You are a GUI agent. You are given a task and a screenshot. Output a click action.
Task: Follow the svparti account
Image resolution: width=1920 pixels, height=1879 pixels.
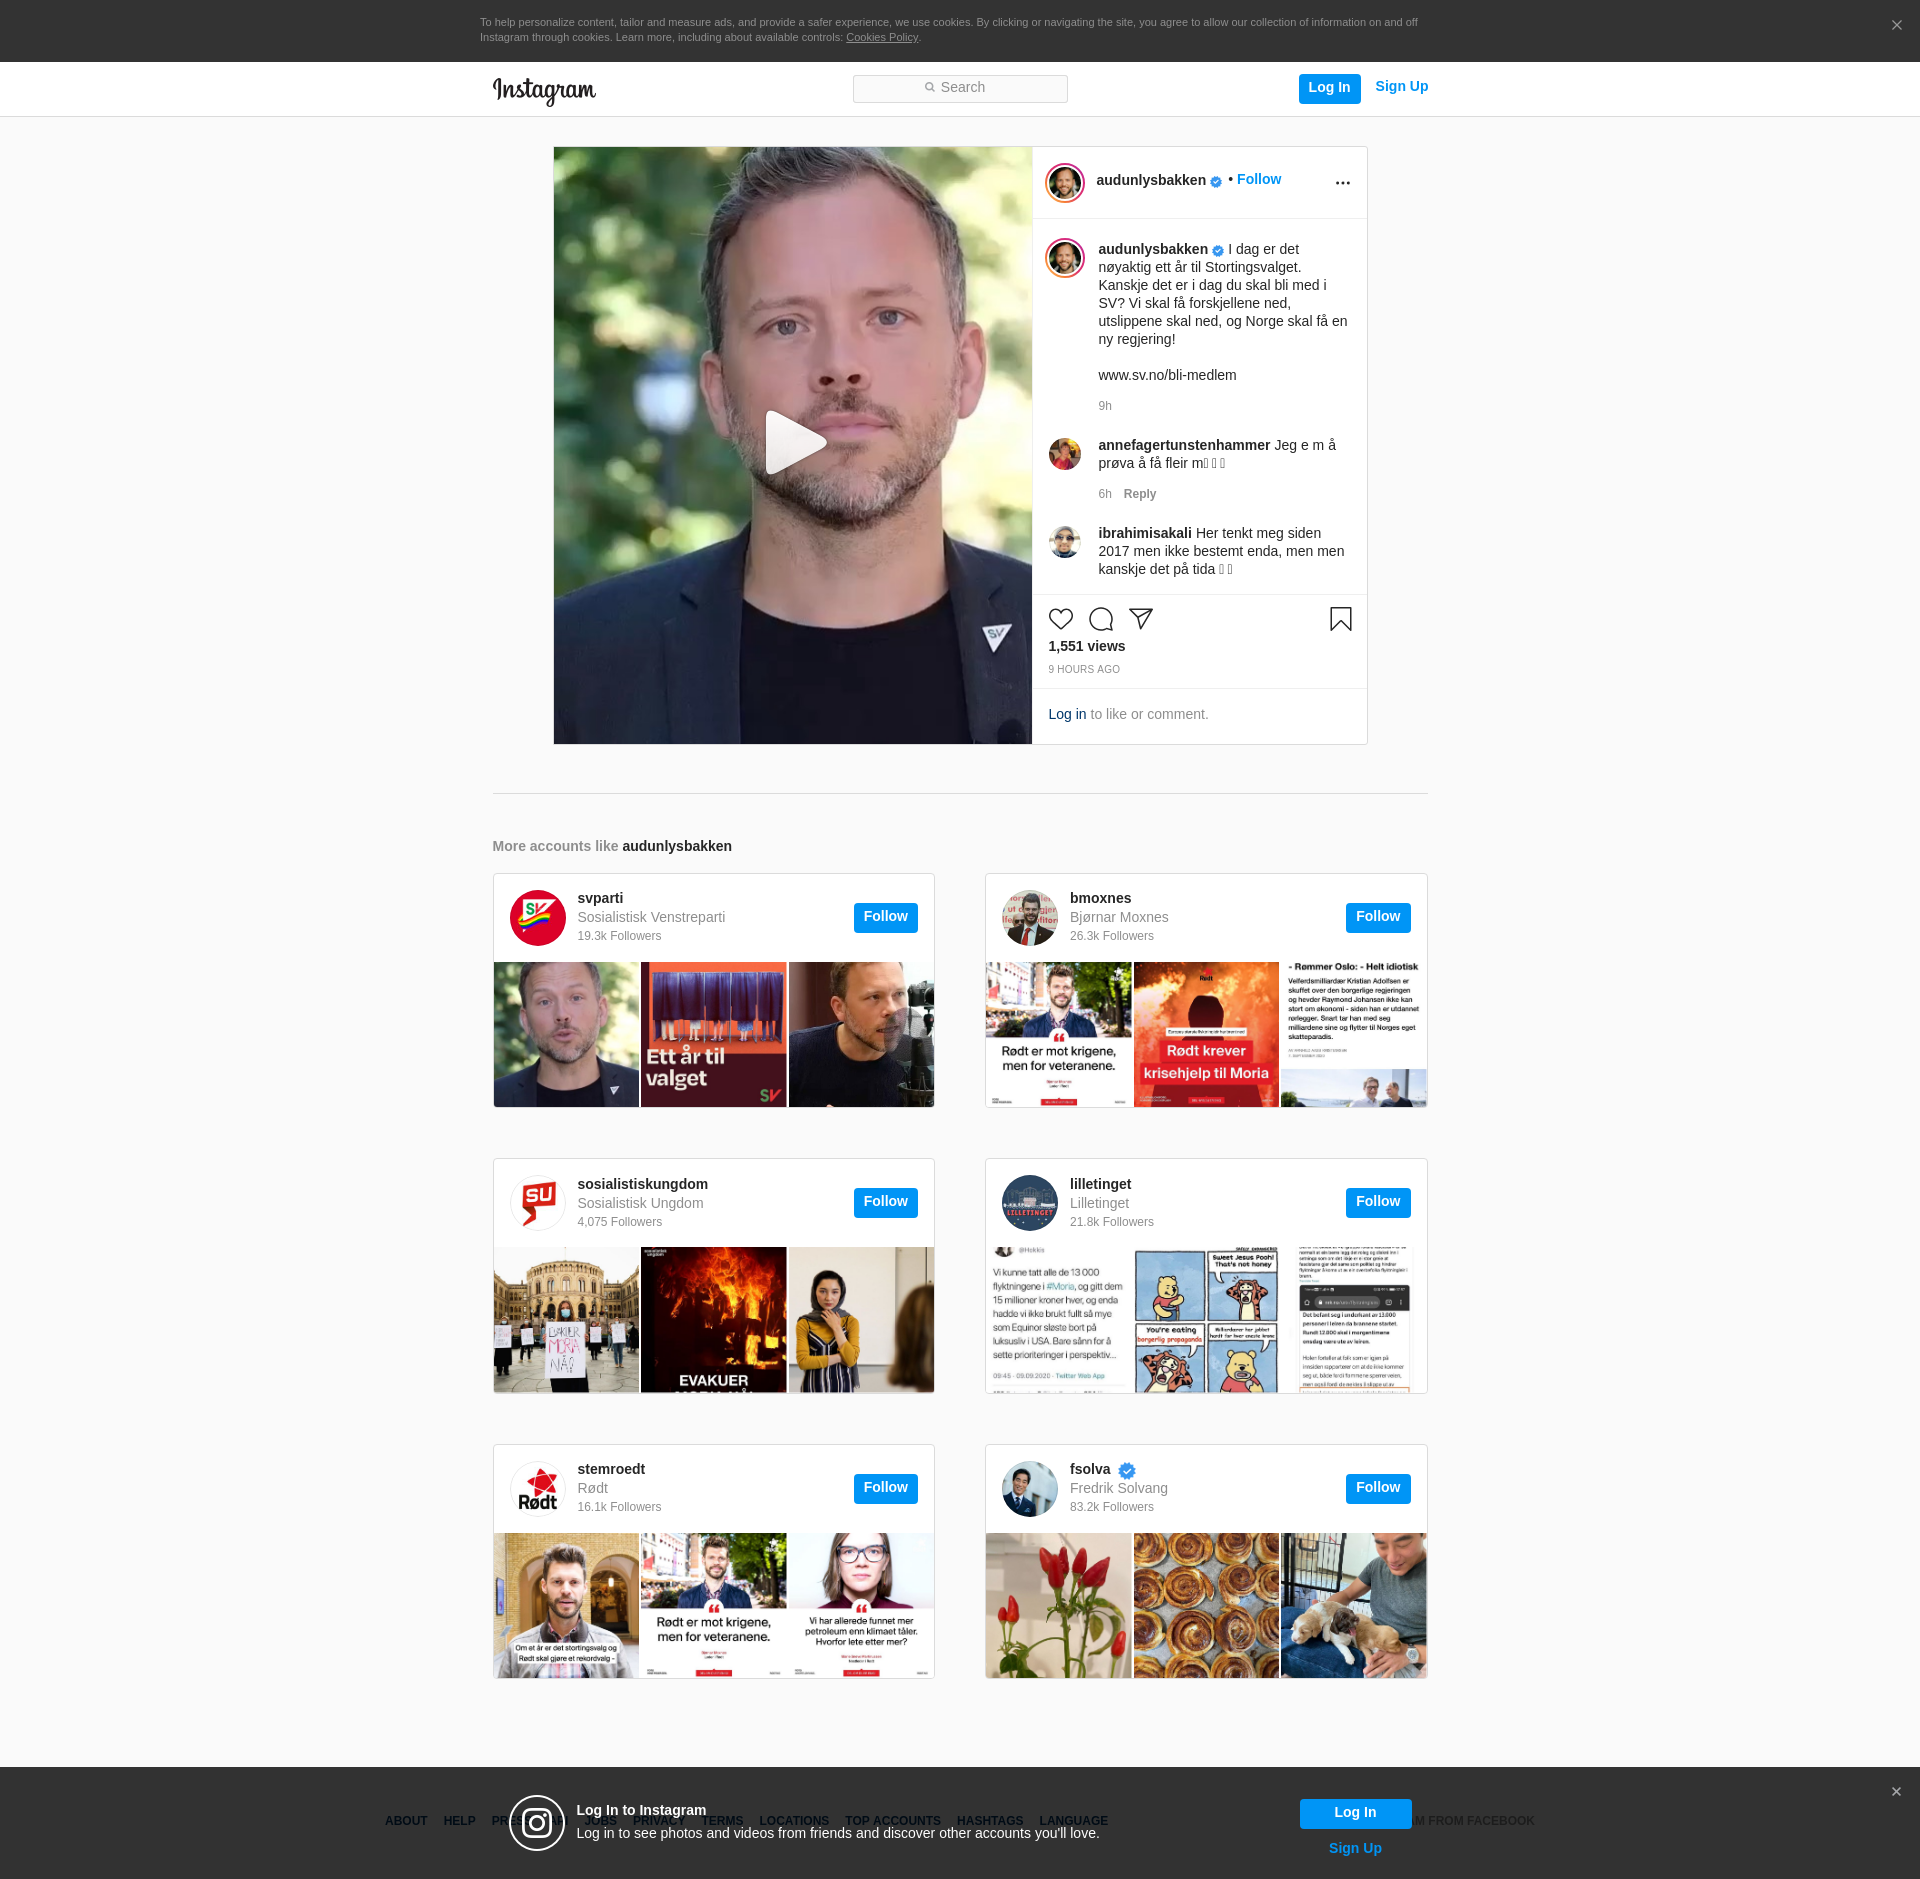click(x=885, y=917)
